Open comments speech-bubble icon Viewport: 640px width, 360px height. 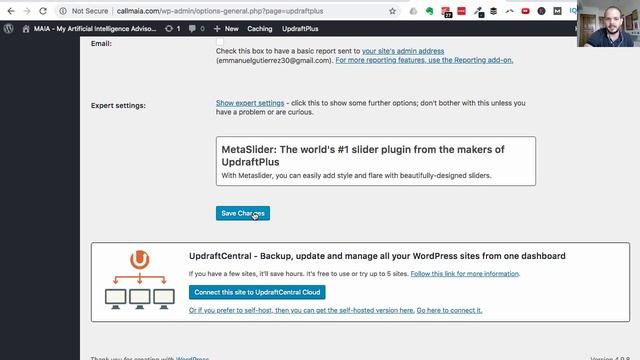tap(192, 29)
